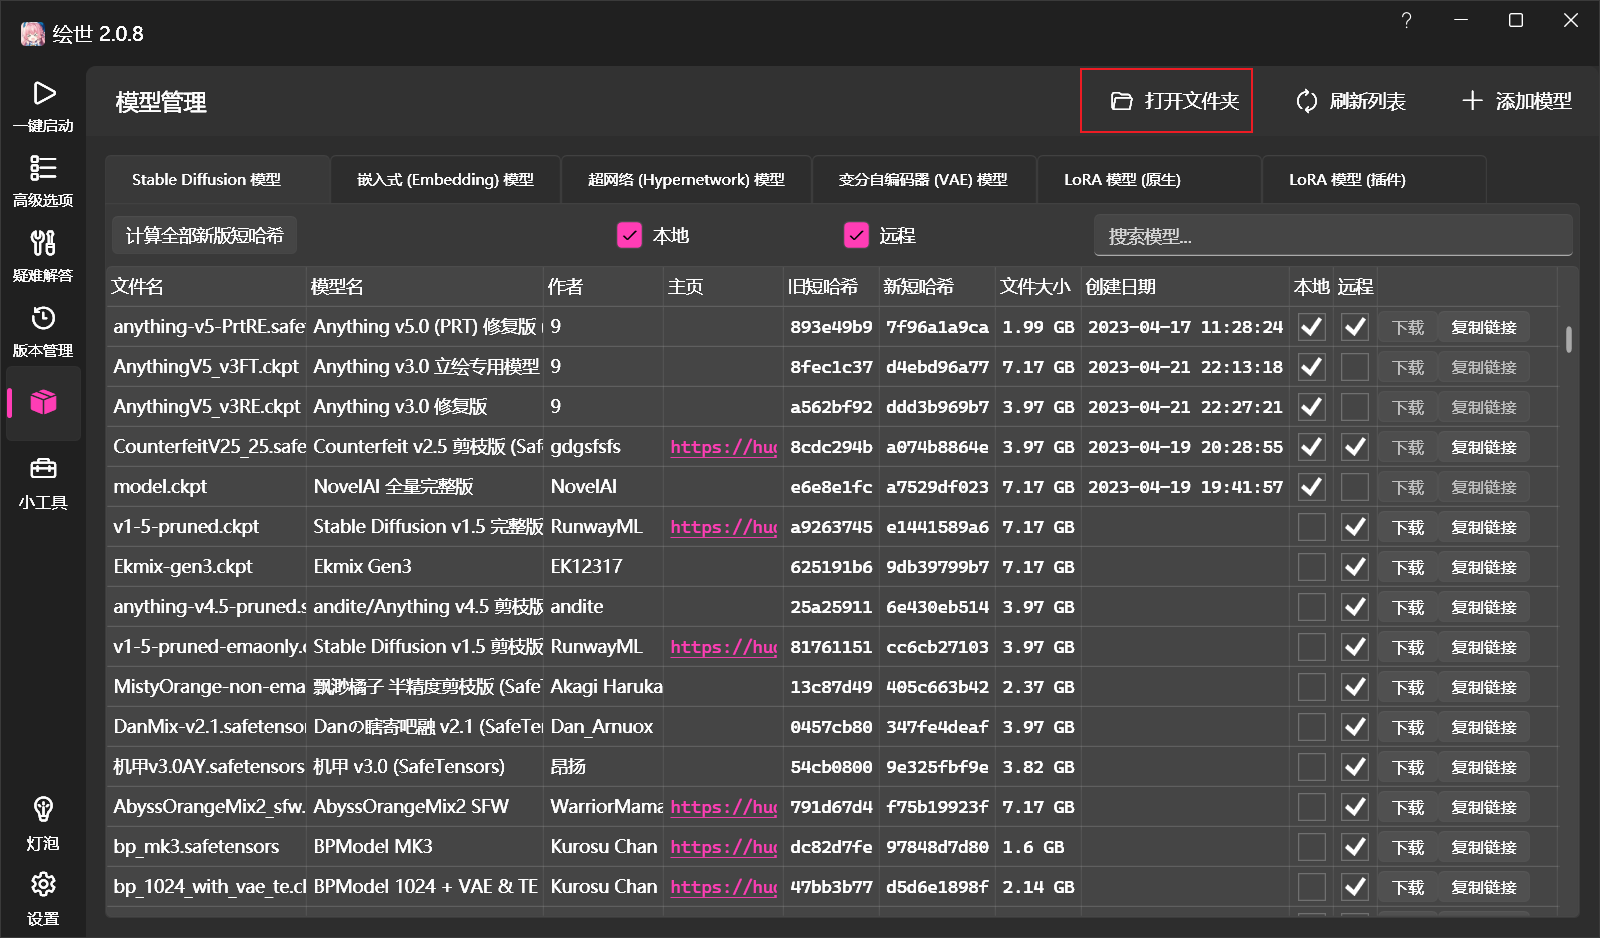
Task: Click the Refresh List (刷新列表) button
Action: click(x=1350, y=101)
